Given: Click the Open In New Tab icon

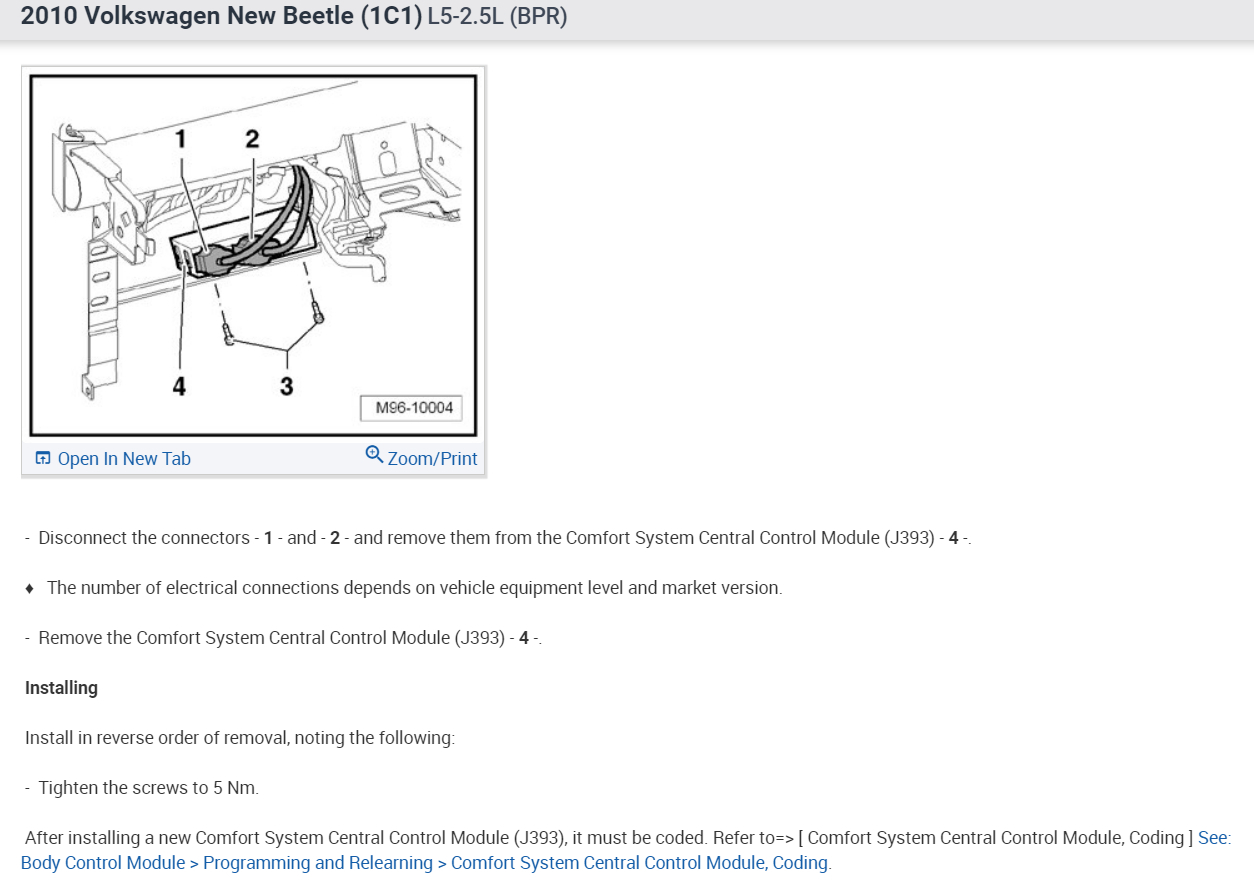Looking at the screenshot, I should pos(42,459).
